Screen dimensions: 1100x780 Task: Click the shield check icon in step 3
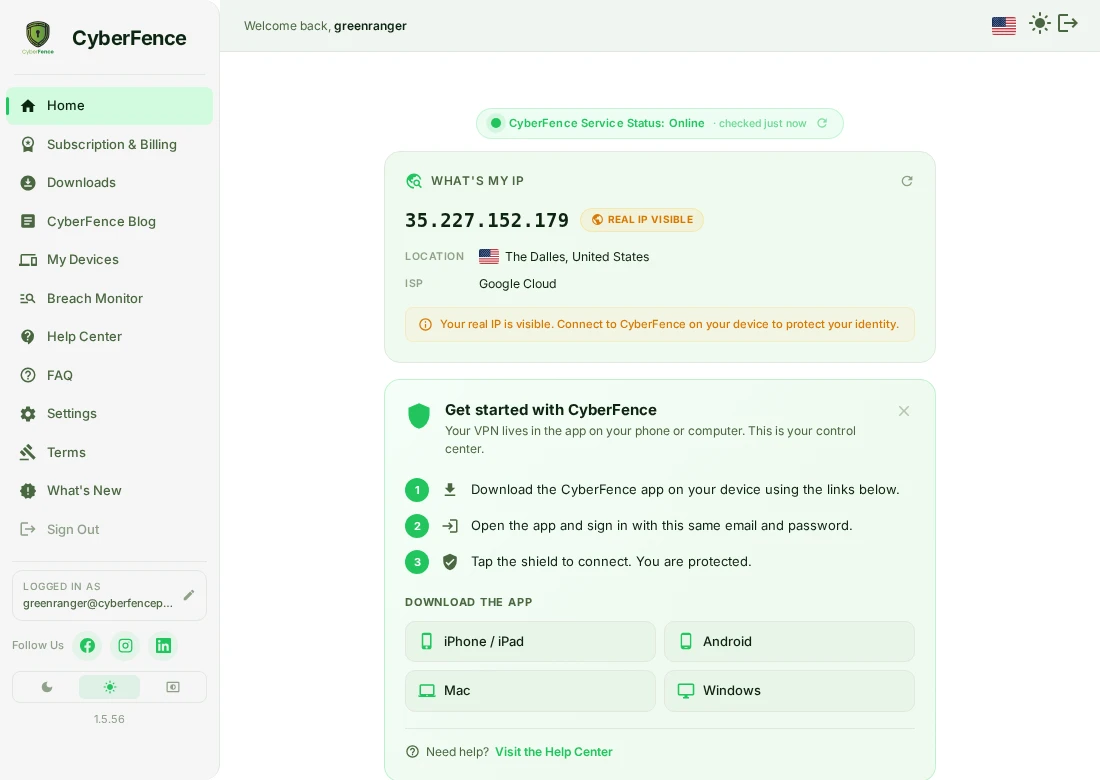(450, 562)
